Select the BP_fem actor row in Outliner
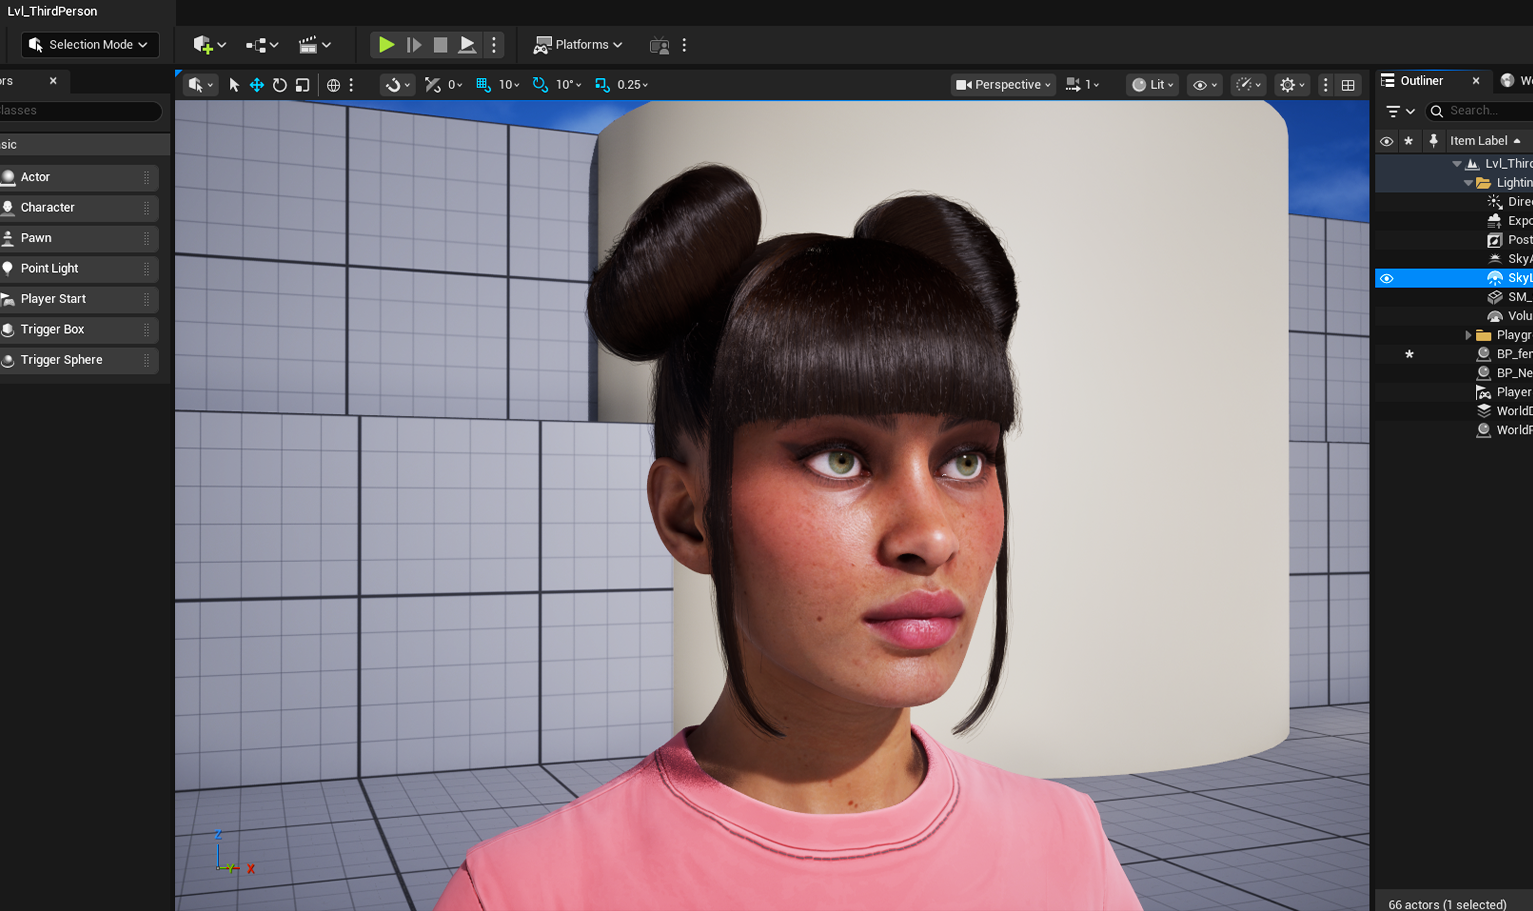The width and height of the screenshot is (1533, 911). click(1454, 354)
